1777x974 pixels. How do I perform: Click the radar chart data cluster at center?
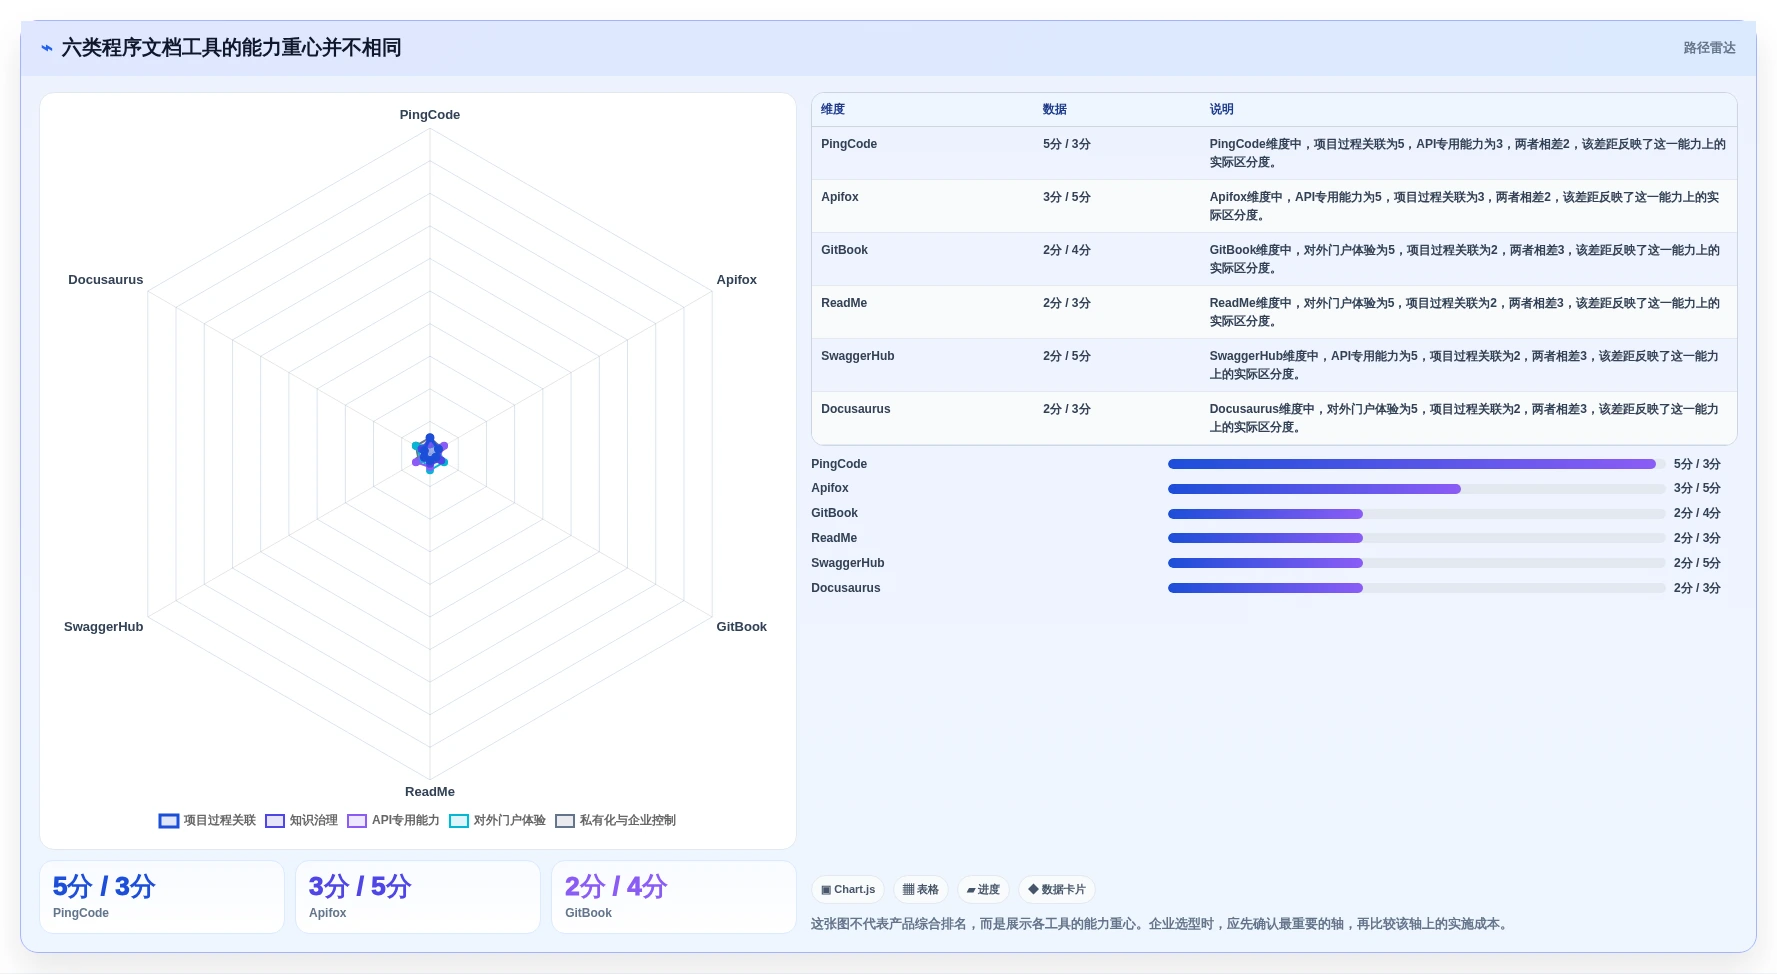pyautogui.click(x=430, y=454)
